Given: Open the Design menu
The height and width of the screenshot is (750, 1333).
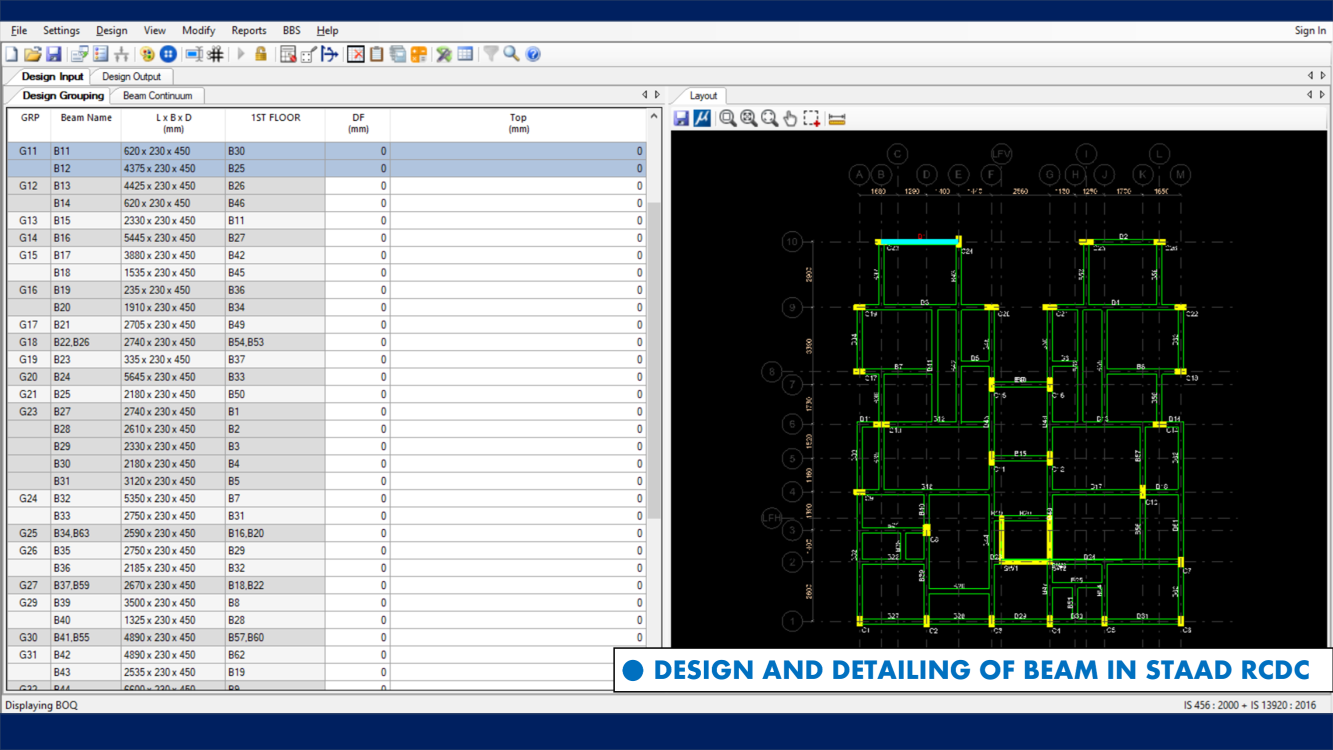Looking at the screenshot, I should click(111, 30).
